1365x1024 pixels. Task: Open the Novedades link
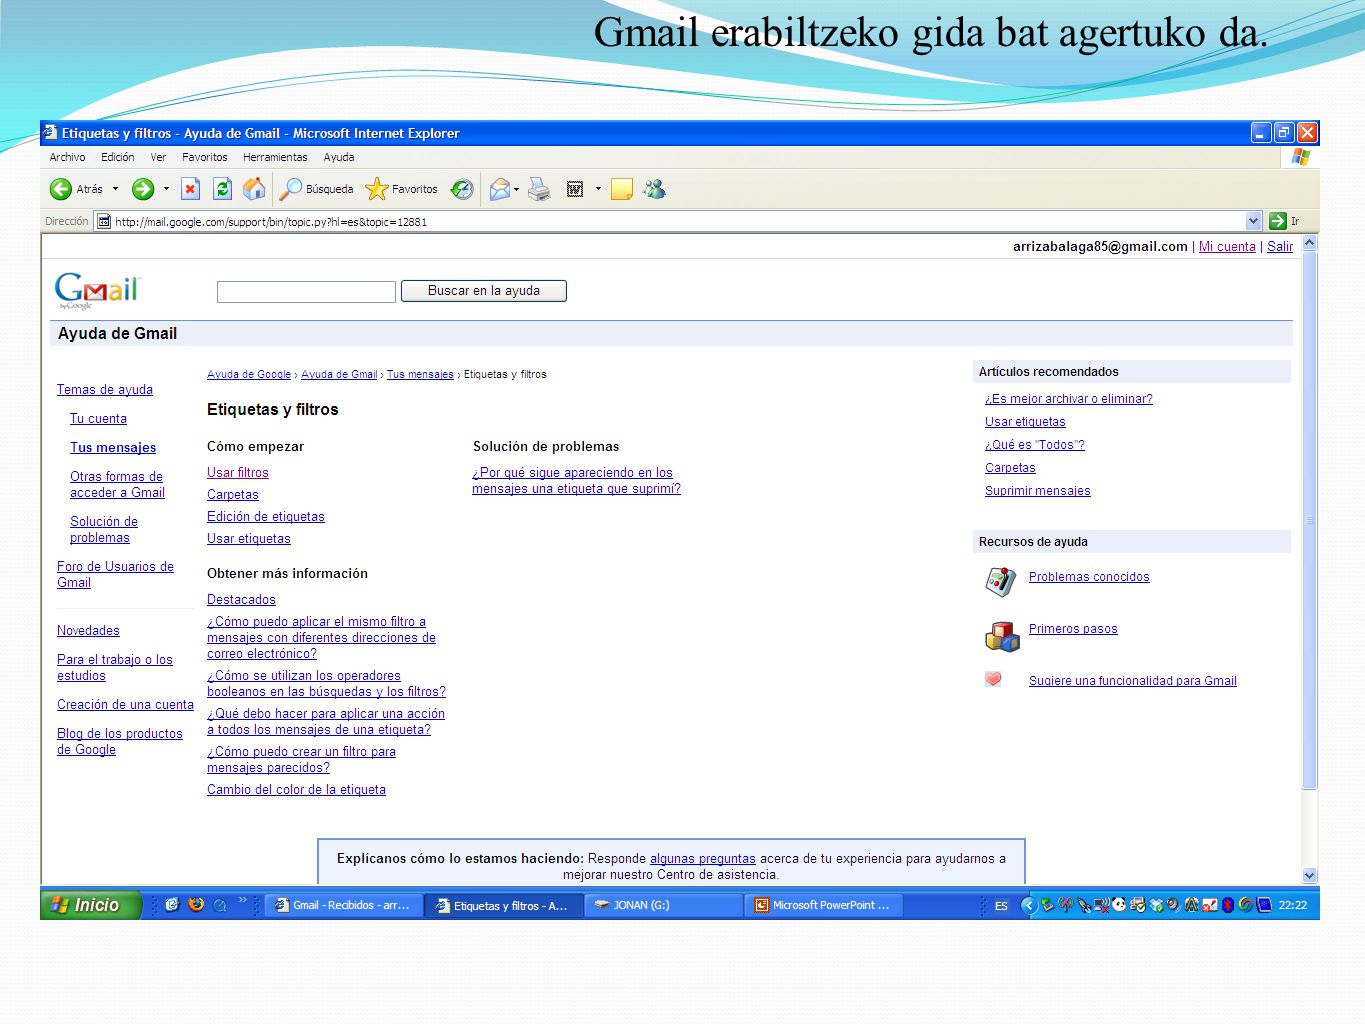[x=88, y=630]
